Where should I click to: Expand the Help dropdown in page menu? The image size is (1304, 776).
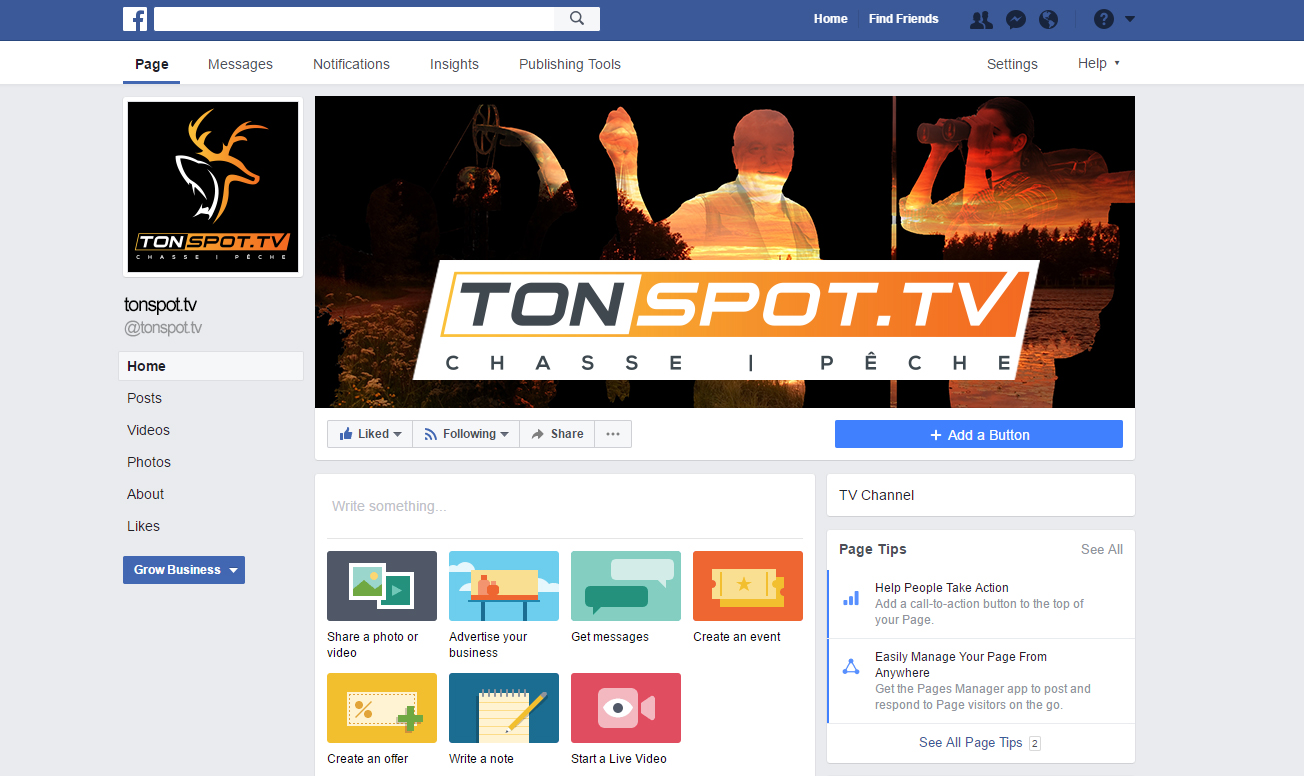point(1098,63)
